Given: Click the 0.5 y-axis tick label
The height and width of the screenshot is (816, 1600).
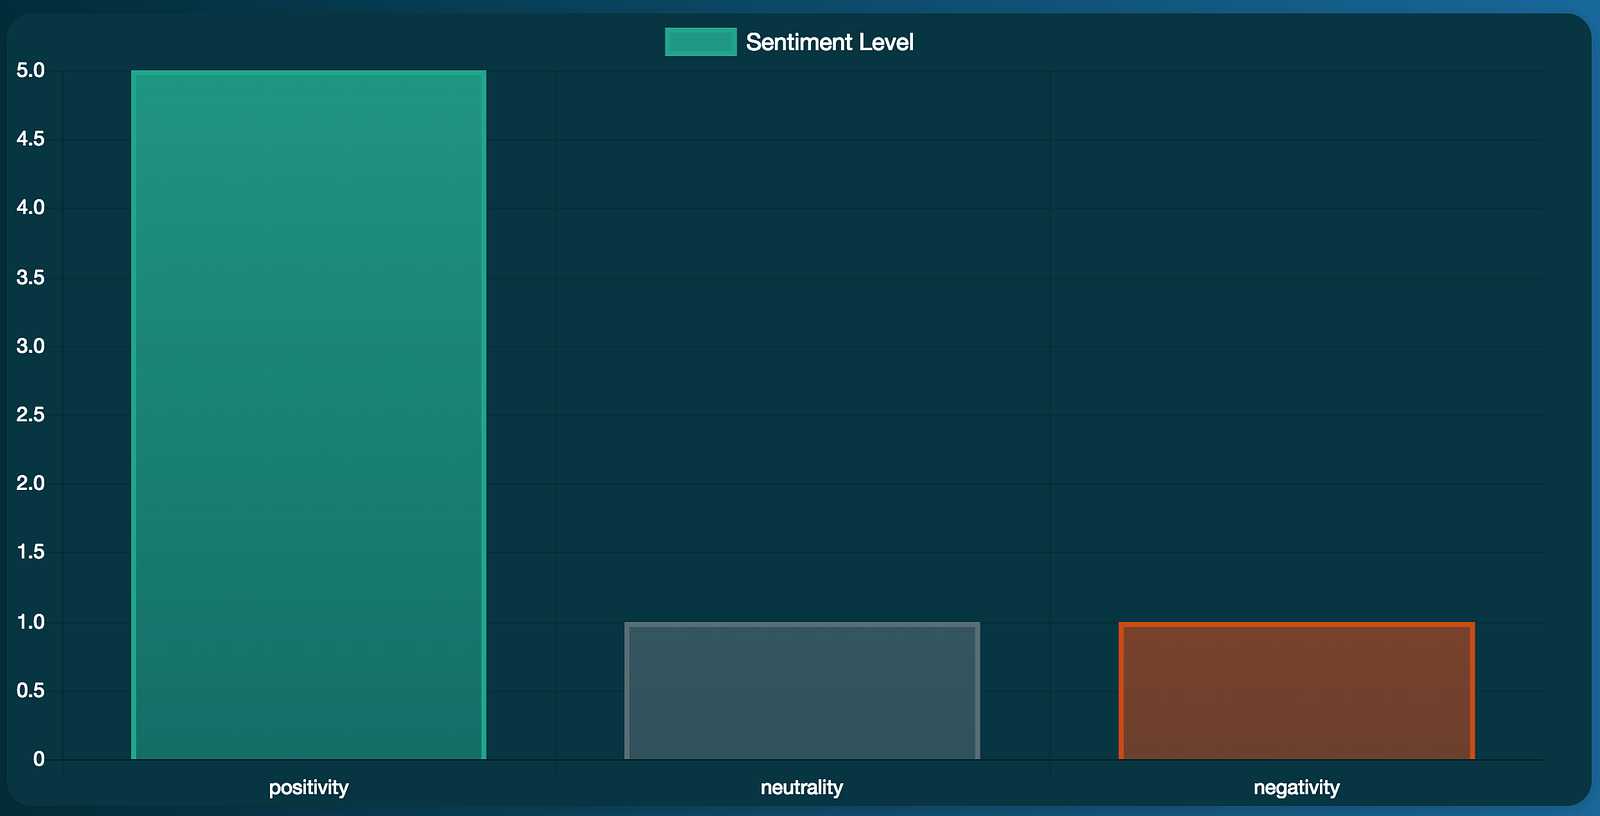Looking at the screenshot, I should pos(31,691).
